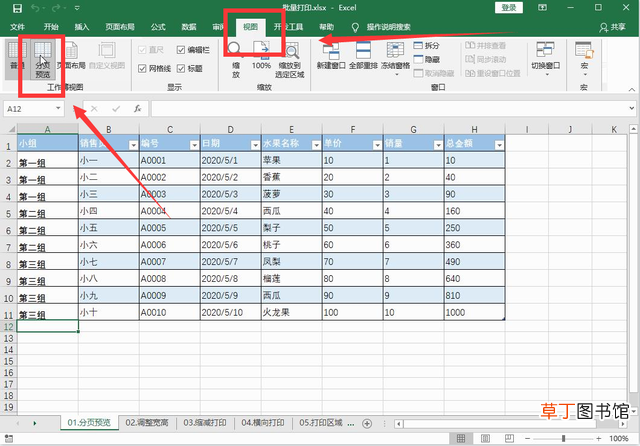
Task: Open the File (文件) tab
Action: pyautogui.click(x=17, y=27)
